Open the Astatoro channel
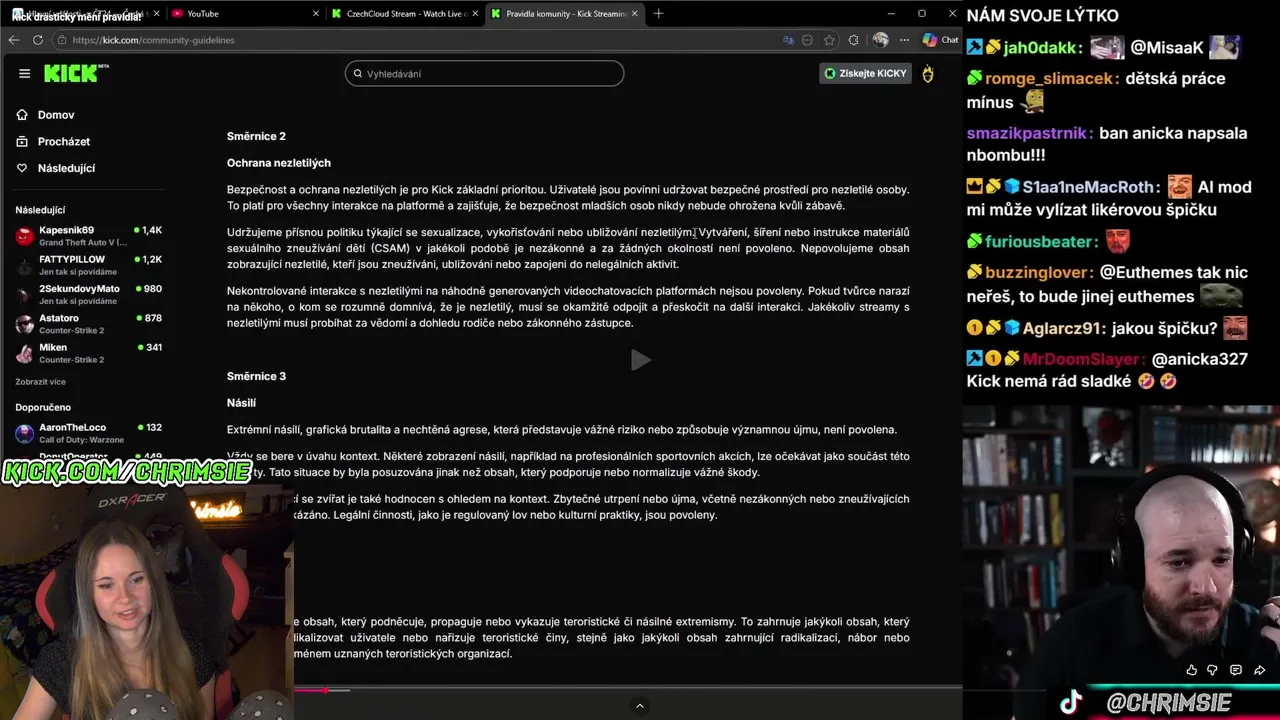 pyautogui.click(x=88, y=324)
